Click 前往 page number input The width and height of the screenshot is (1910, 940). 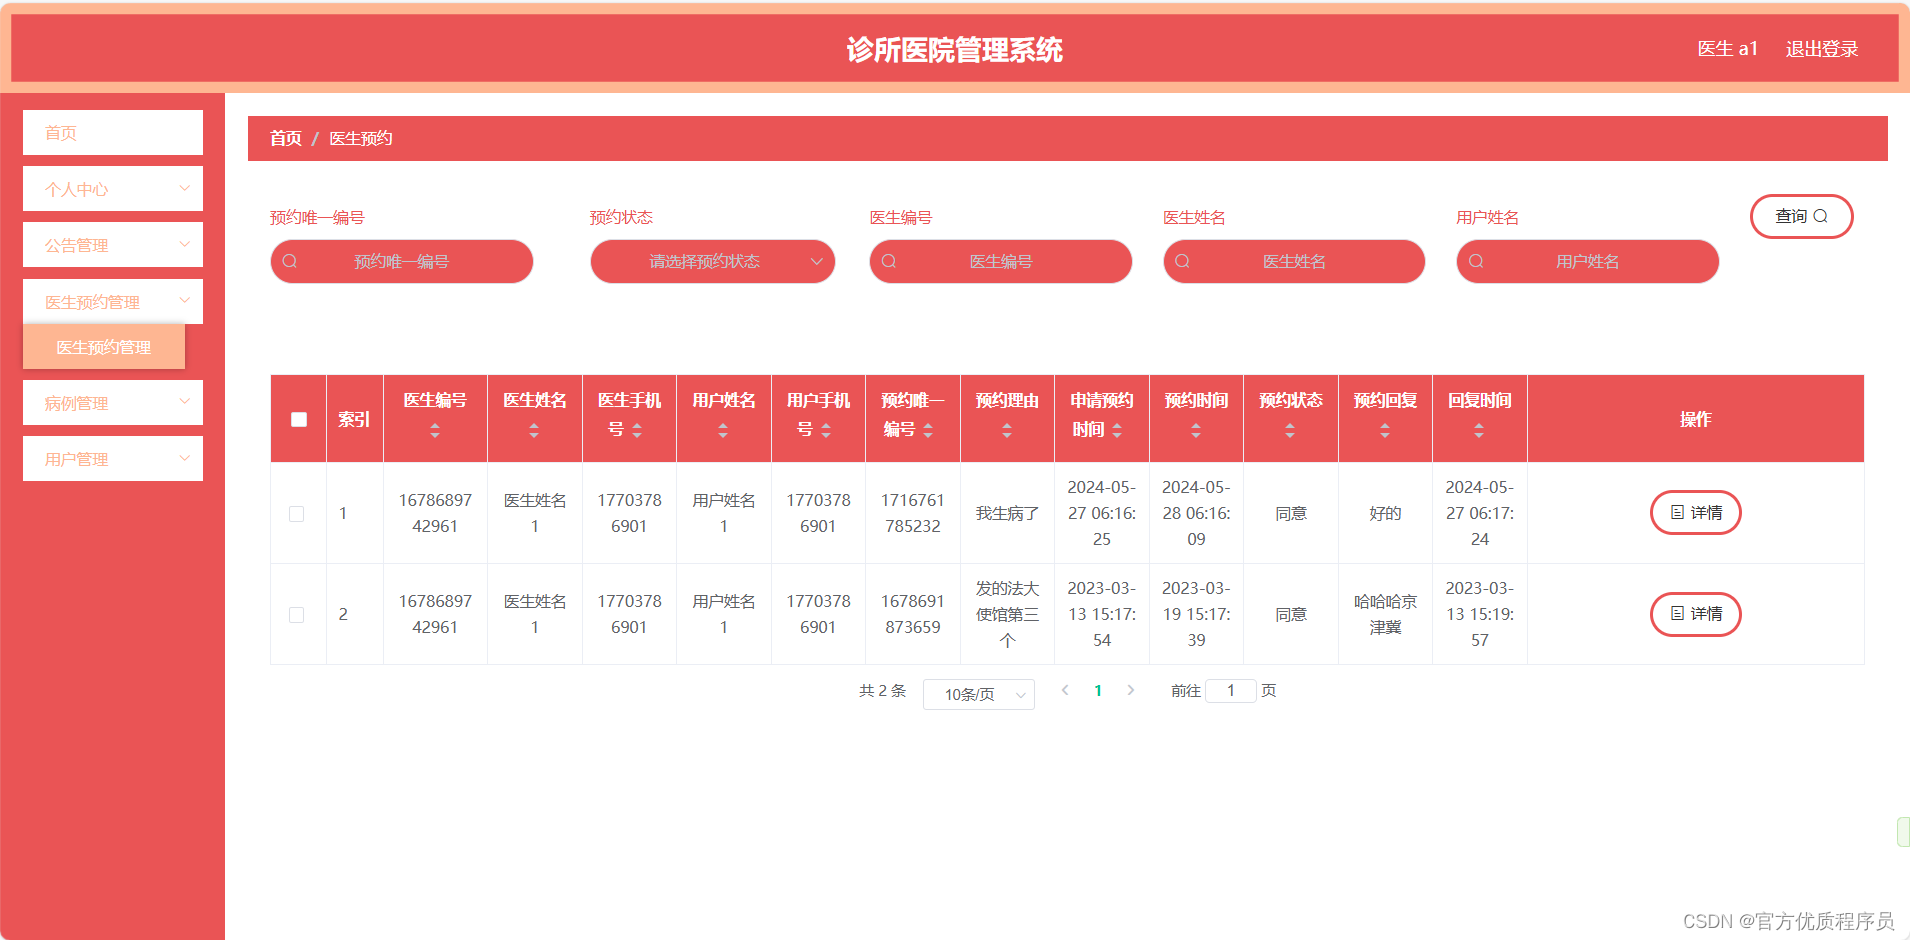coord(1231,690)
